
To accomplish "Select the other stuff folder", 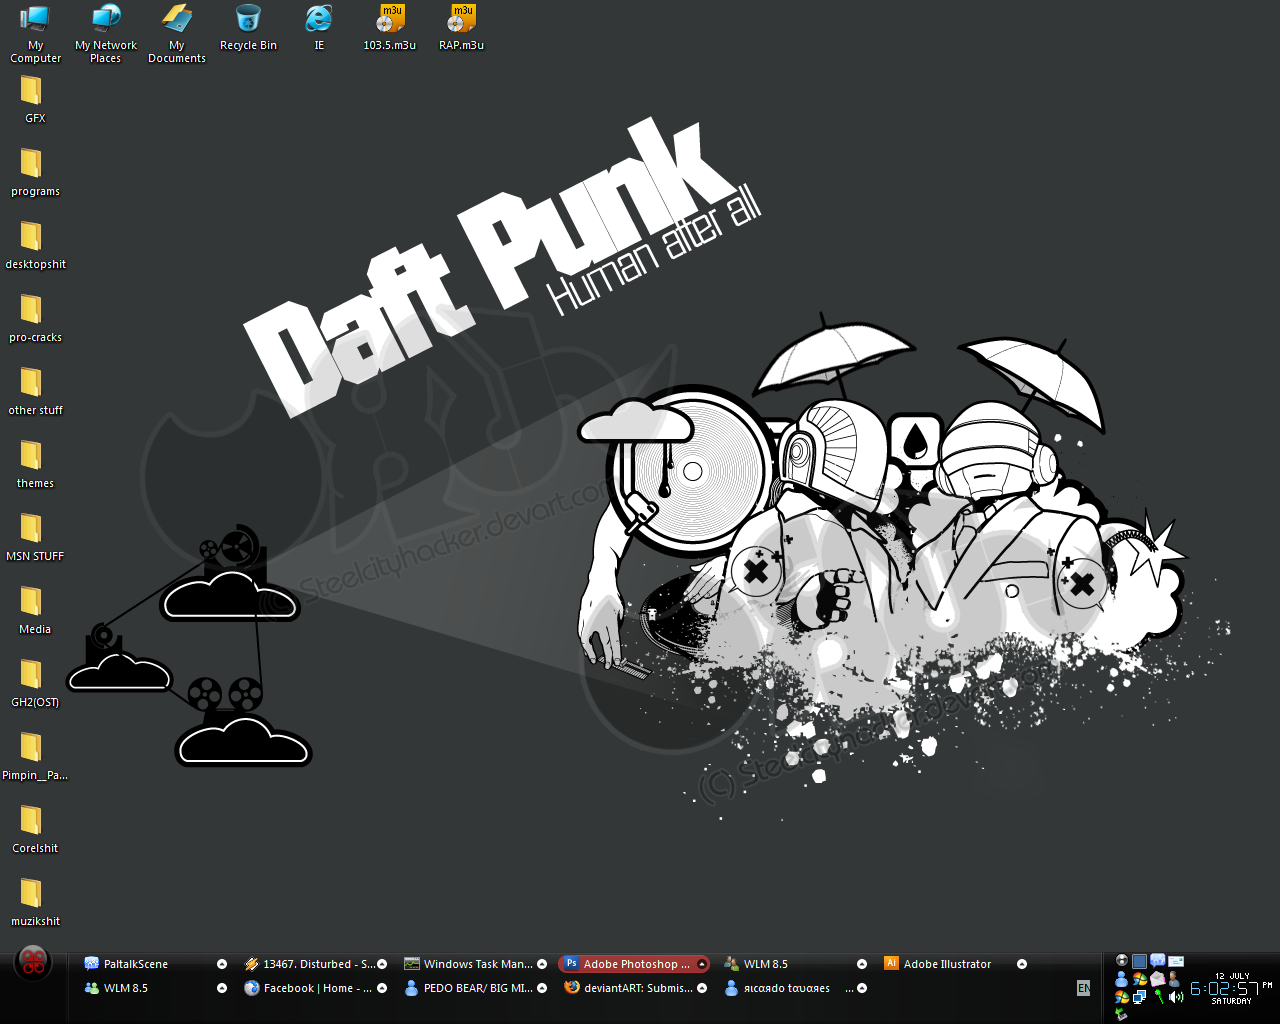I will pos(35,392).
